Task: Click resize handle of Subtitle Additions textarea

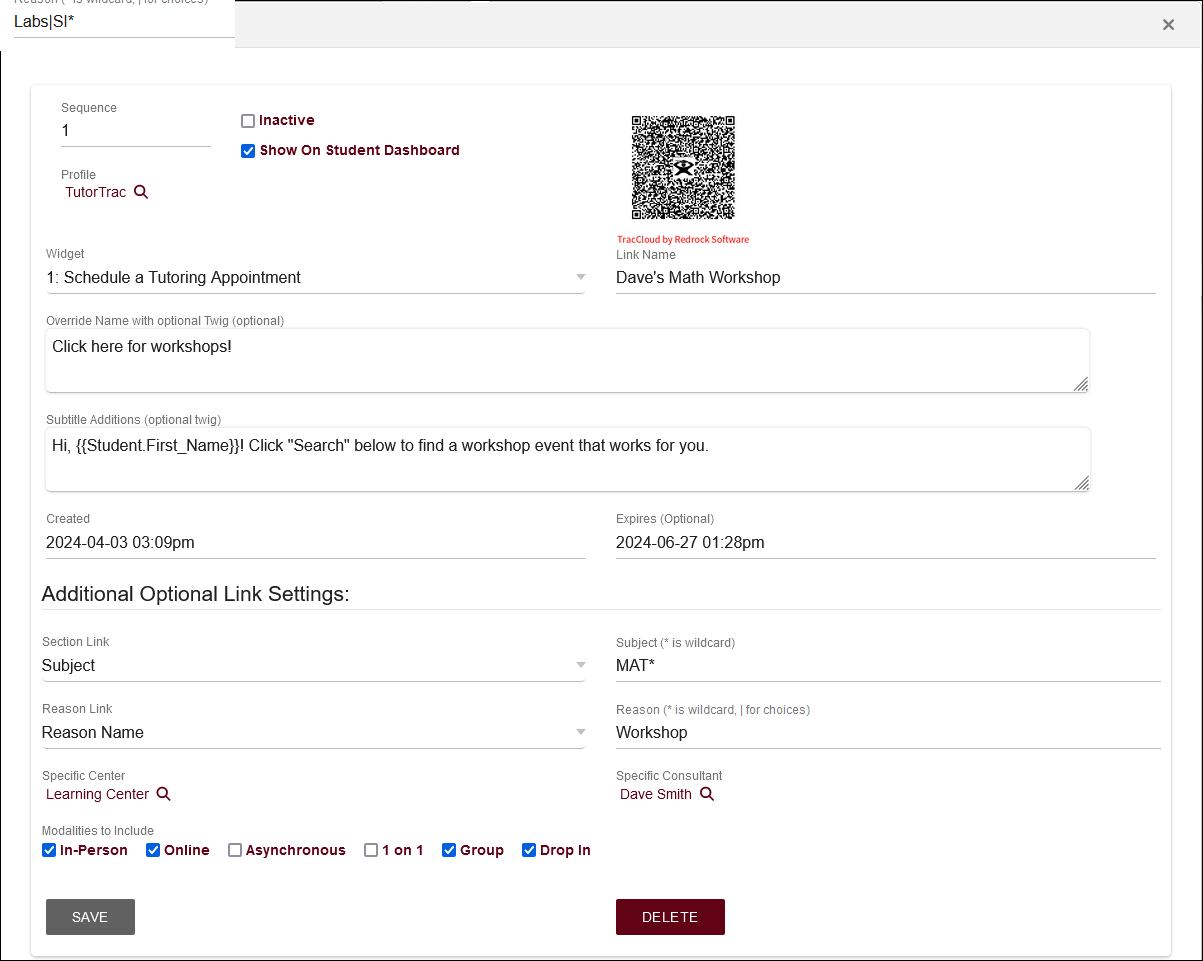Action: tap(1081, 483)
